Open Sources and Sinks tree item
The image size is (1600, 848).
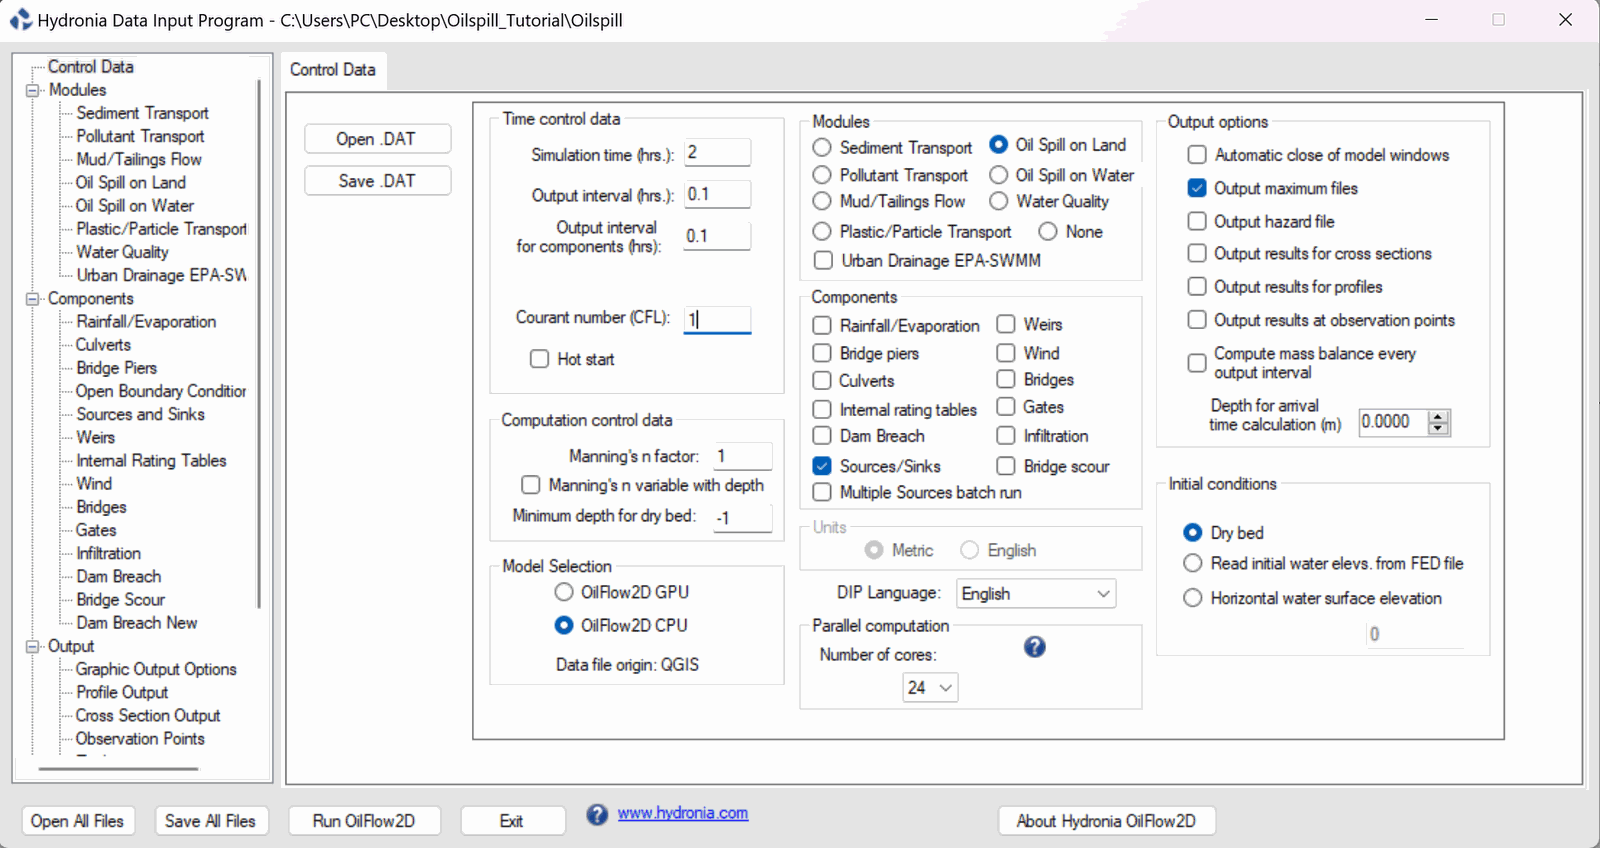coord(140,415)
